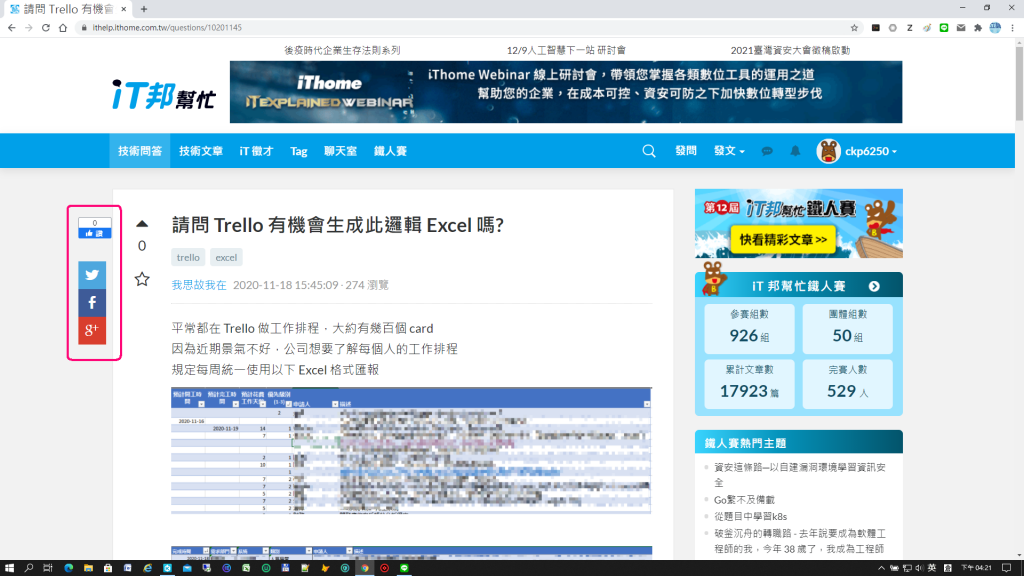
Task: Open the LINE extension icon
Action: [944, 27]
